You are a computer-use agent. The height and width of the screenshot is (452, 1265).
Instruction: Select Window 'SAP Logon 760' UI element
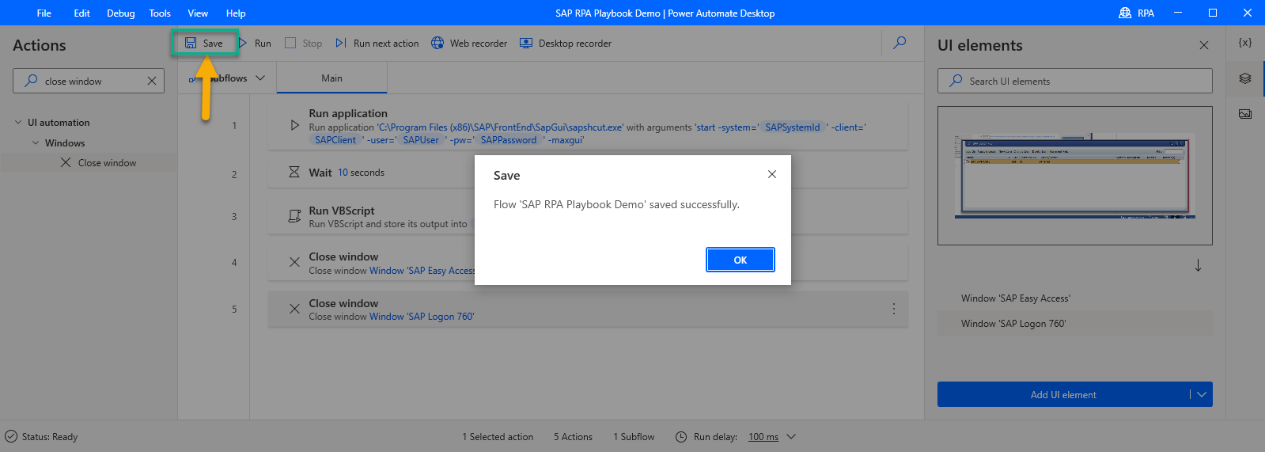1075,323
